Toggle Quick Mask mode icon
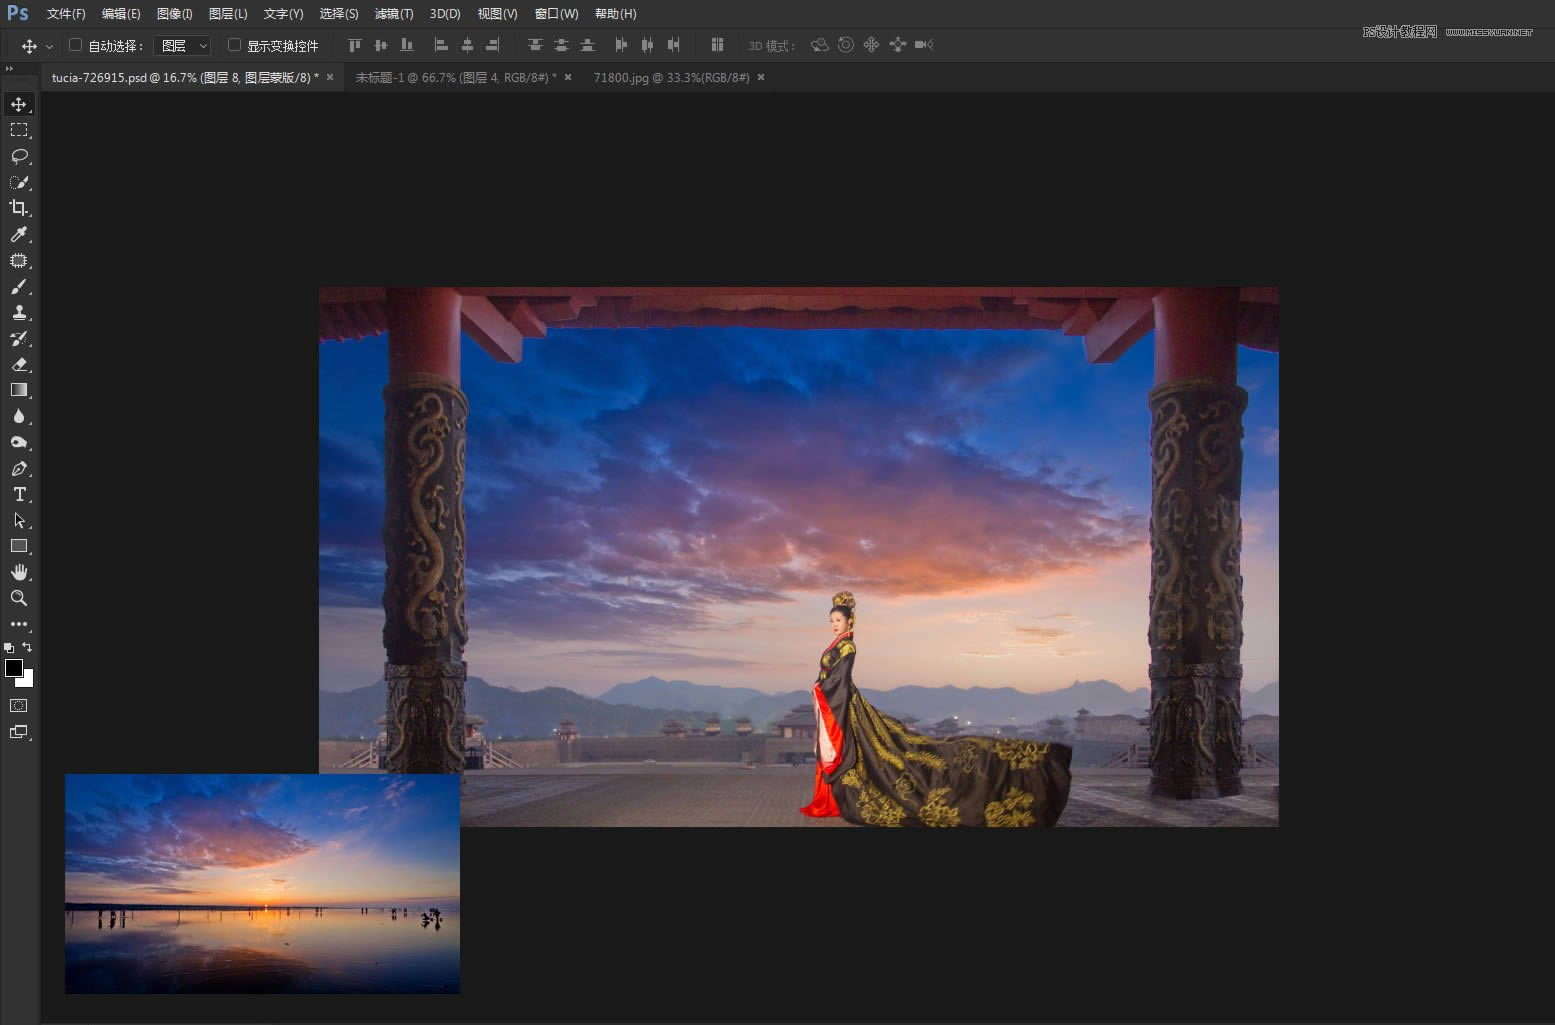Screen dimensions: 1555x1025 (x=19, y=706)
